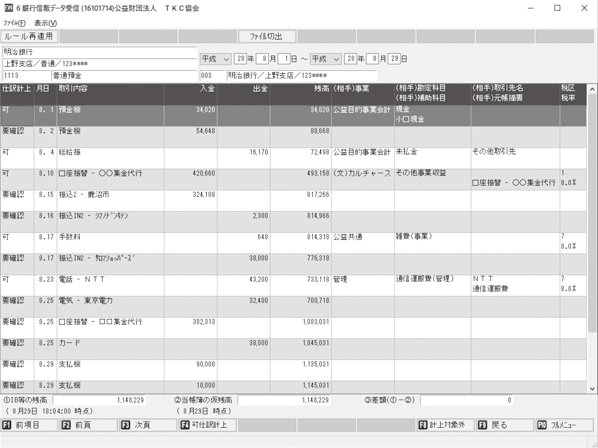The image size is (598, 448).
Task: Click the deposit amount 382,313
Action: (x=204, y=322)
